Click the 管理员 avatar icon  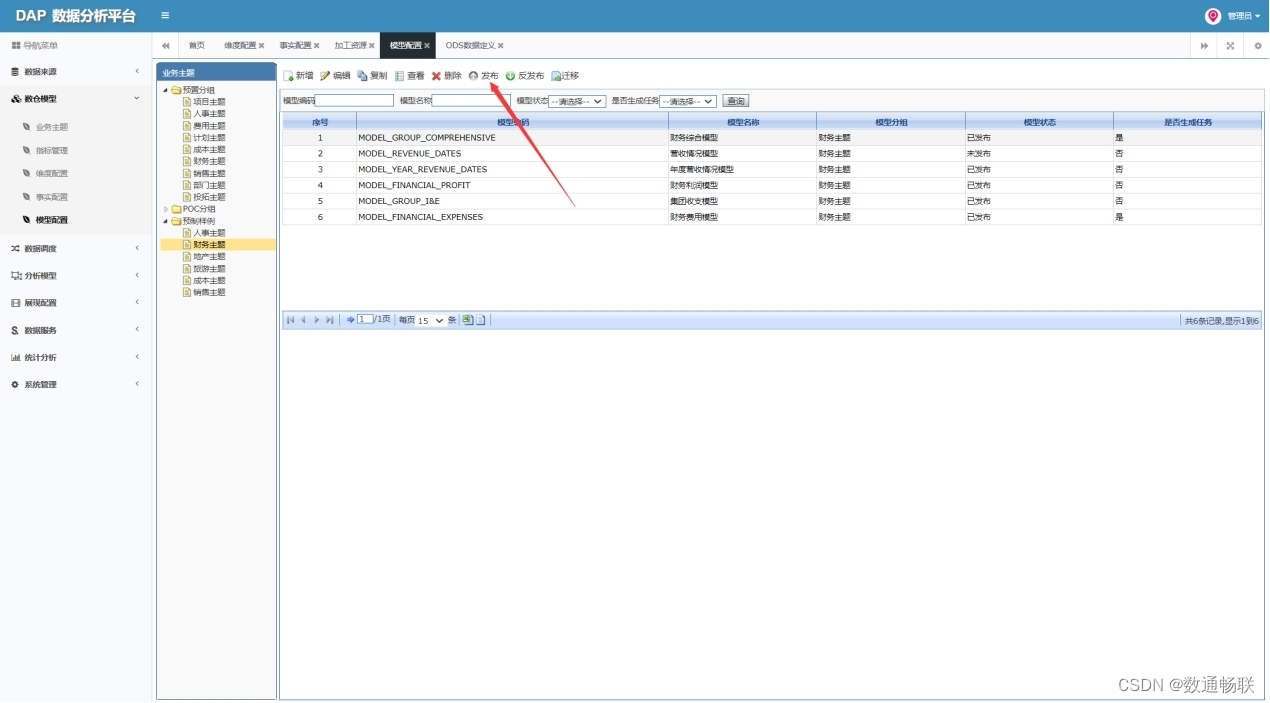(1213, 16)
